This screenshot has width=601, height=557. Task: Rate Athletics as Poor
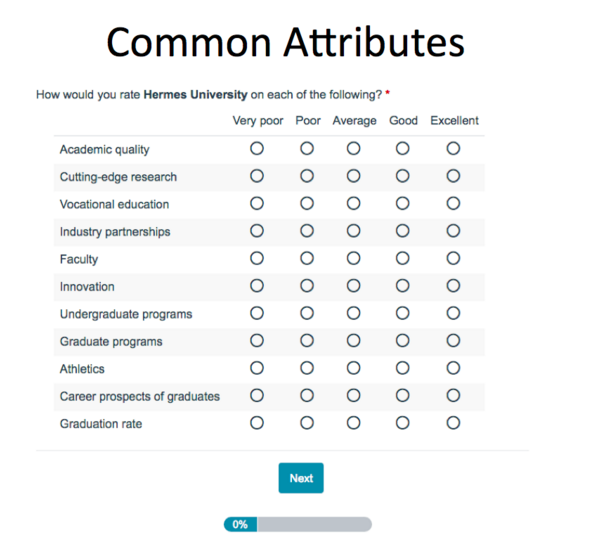click(307, 368)
